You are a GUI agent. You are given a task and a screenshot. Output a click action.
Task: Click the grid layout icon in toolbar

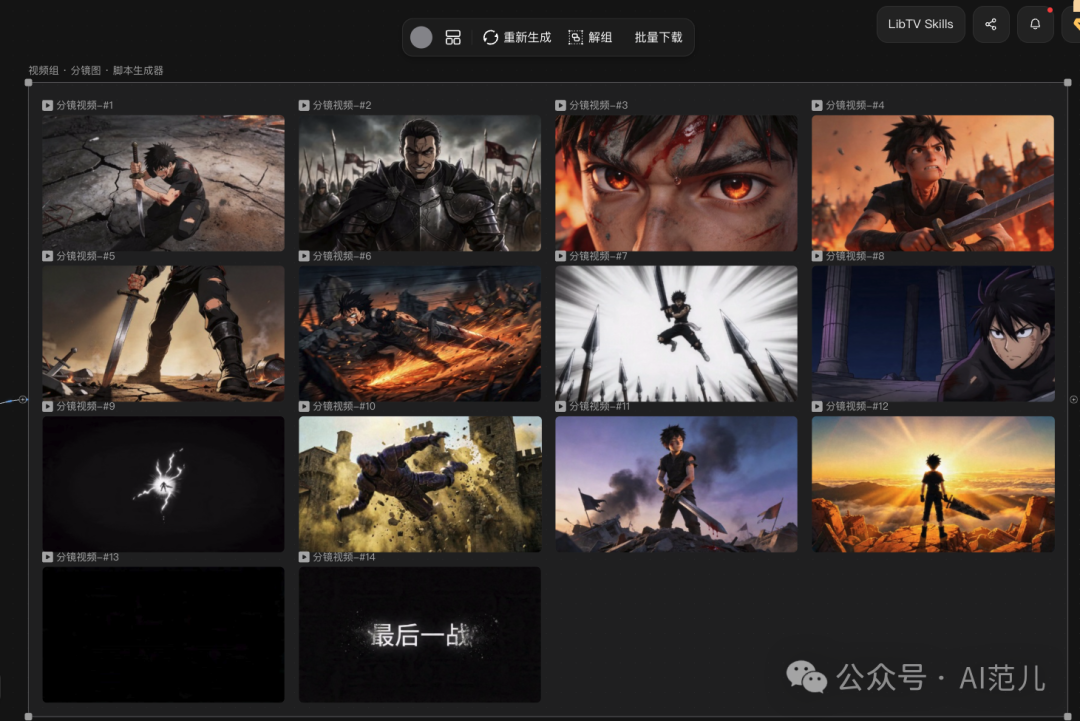tap(453, 37)
